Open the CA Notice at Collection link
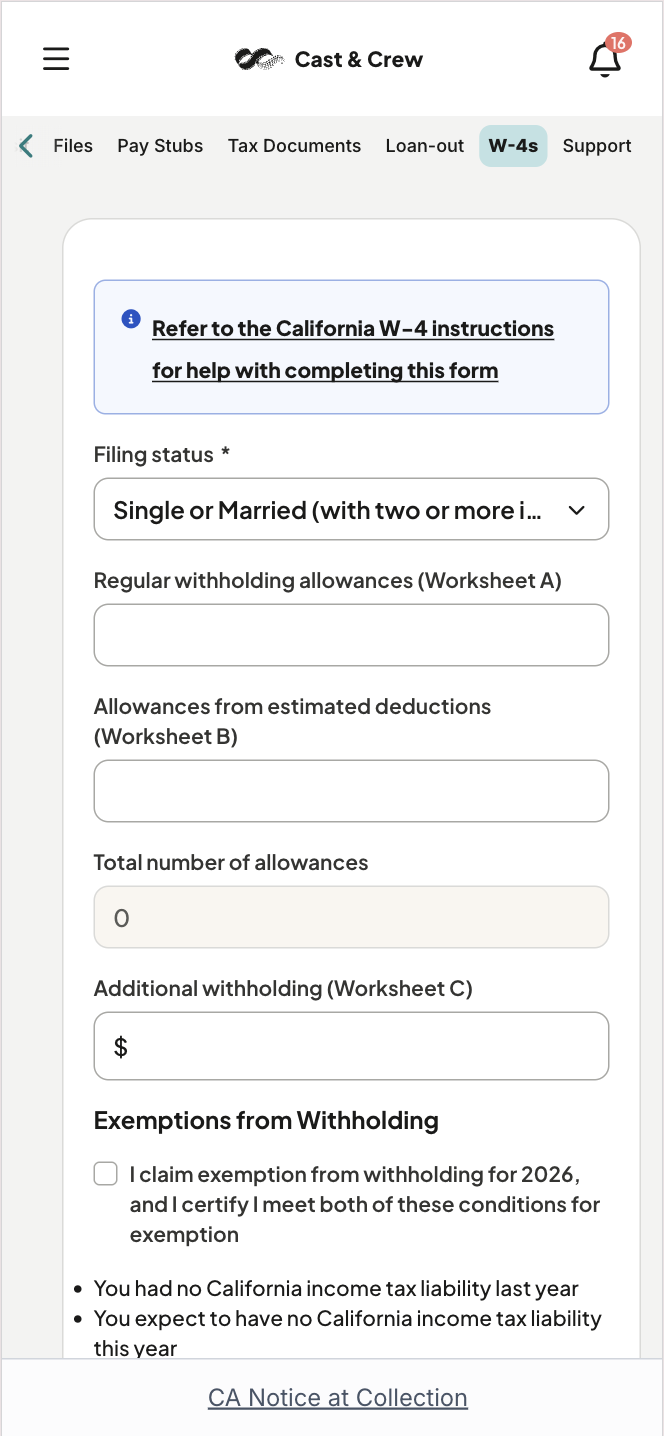 338,1398
